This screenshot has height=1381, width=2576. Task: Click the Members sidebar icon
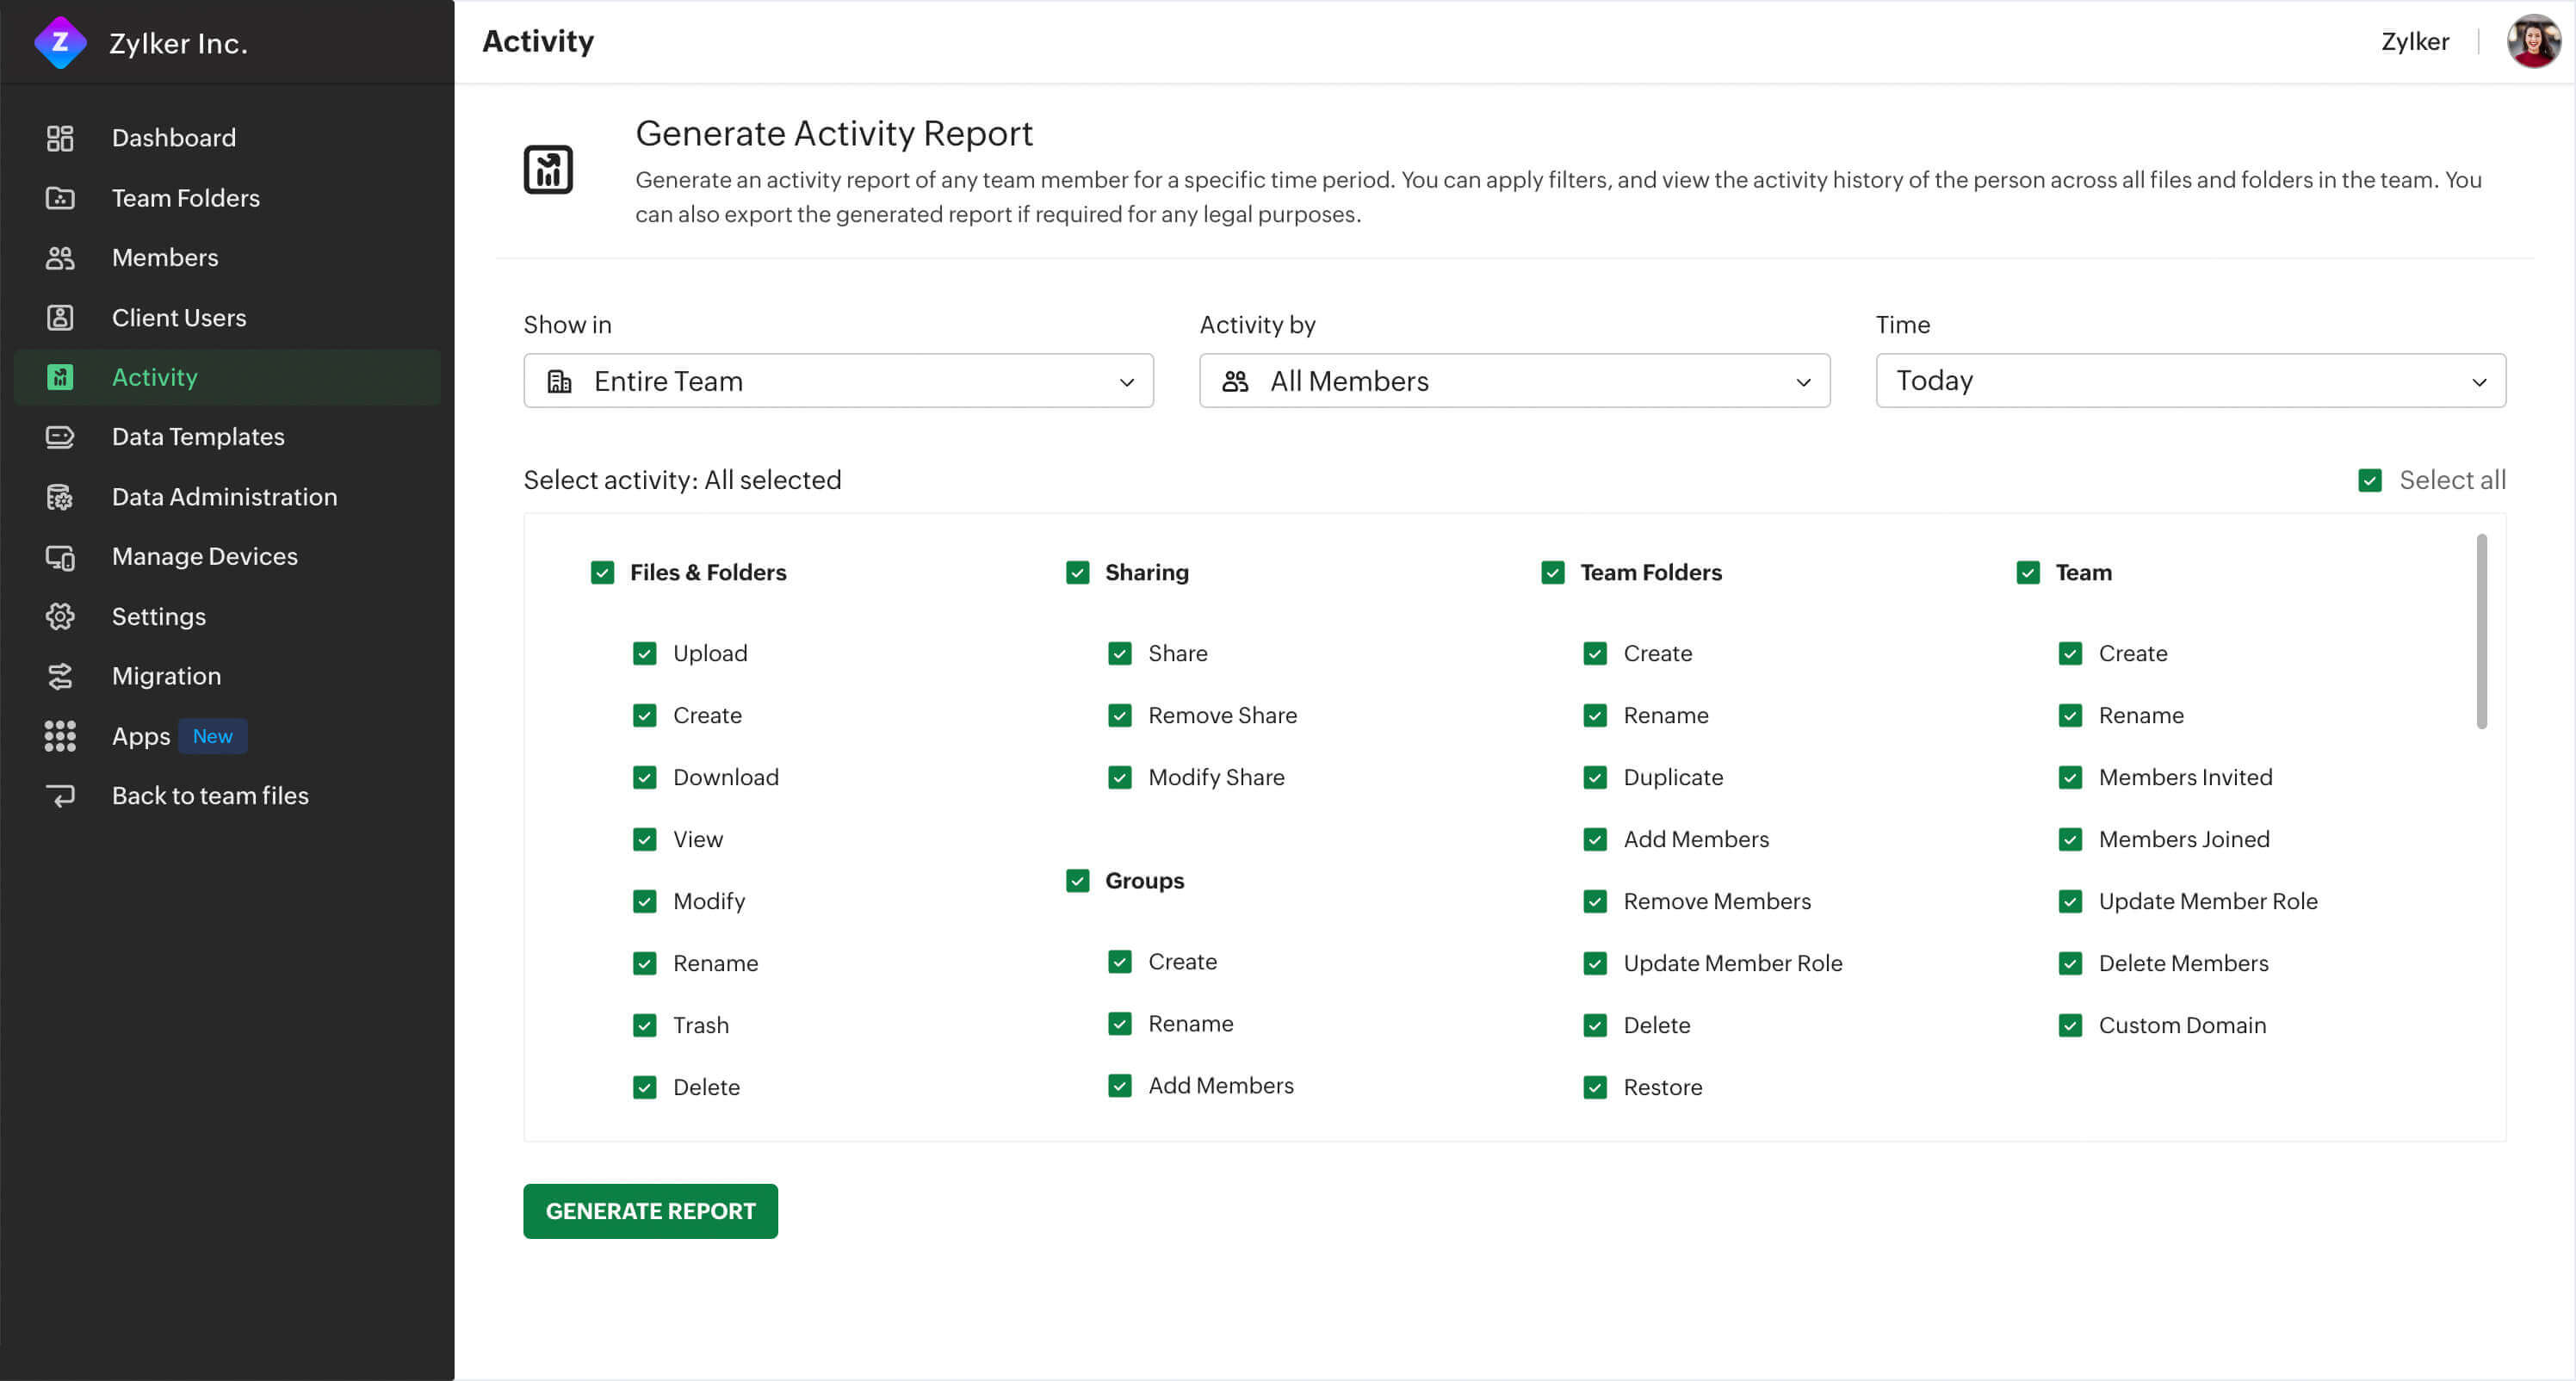point(58,257)
